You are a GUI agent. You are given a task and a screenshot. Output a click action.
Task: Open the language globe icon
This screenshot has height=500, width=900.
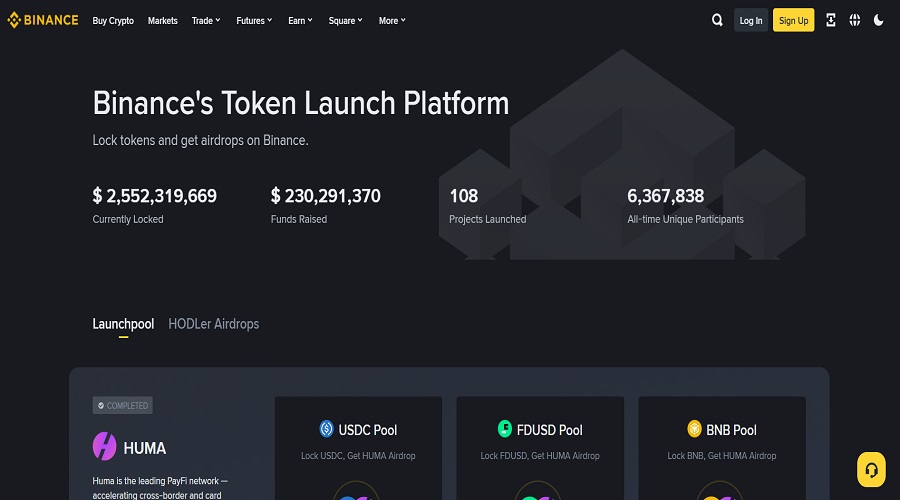[x=855, y=20]
